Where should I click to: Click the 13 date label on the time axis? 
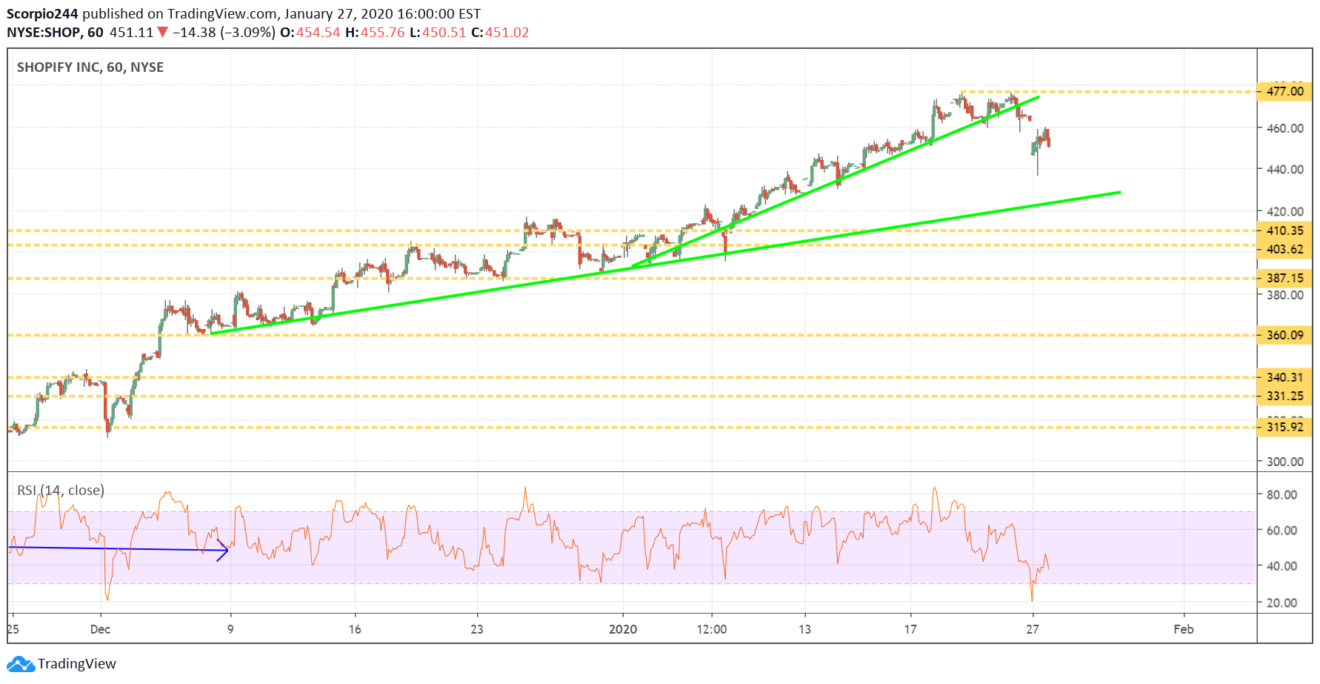click(805, 631)
